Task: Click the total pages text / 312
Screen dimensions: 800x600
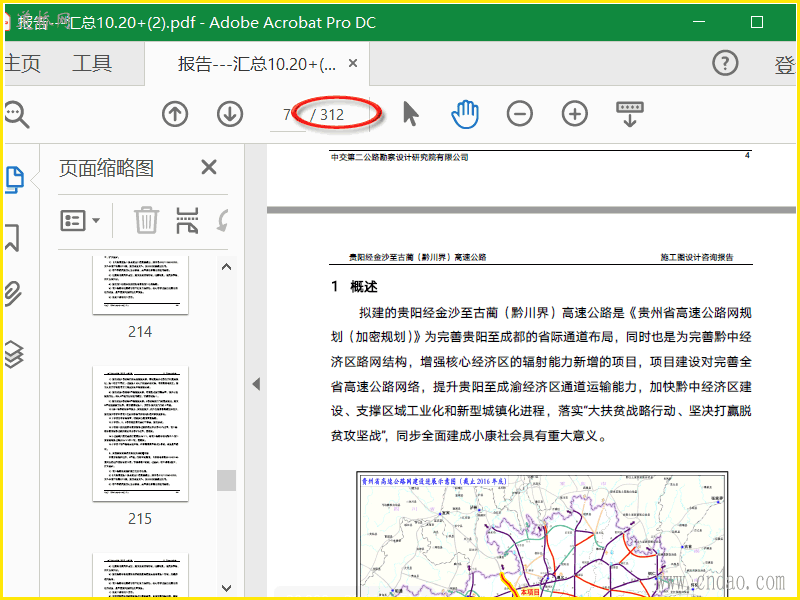Action: (327, 114)
